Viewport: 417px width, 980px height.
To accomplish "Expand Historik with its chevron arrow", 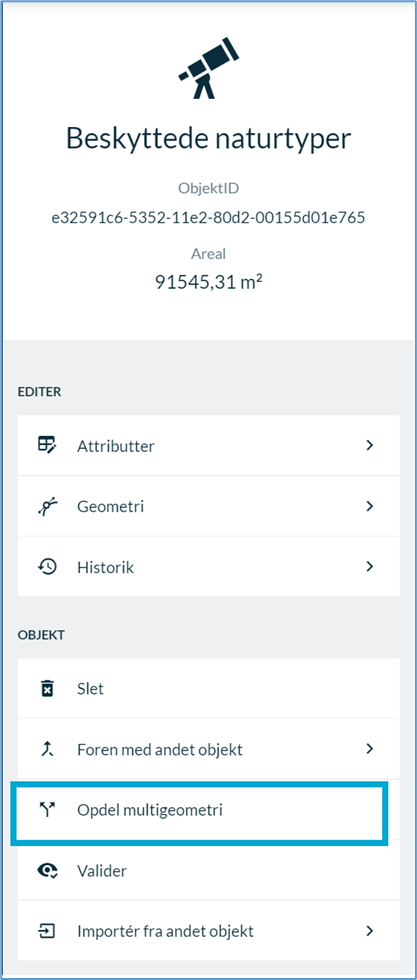I will (x=369, y=566).
